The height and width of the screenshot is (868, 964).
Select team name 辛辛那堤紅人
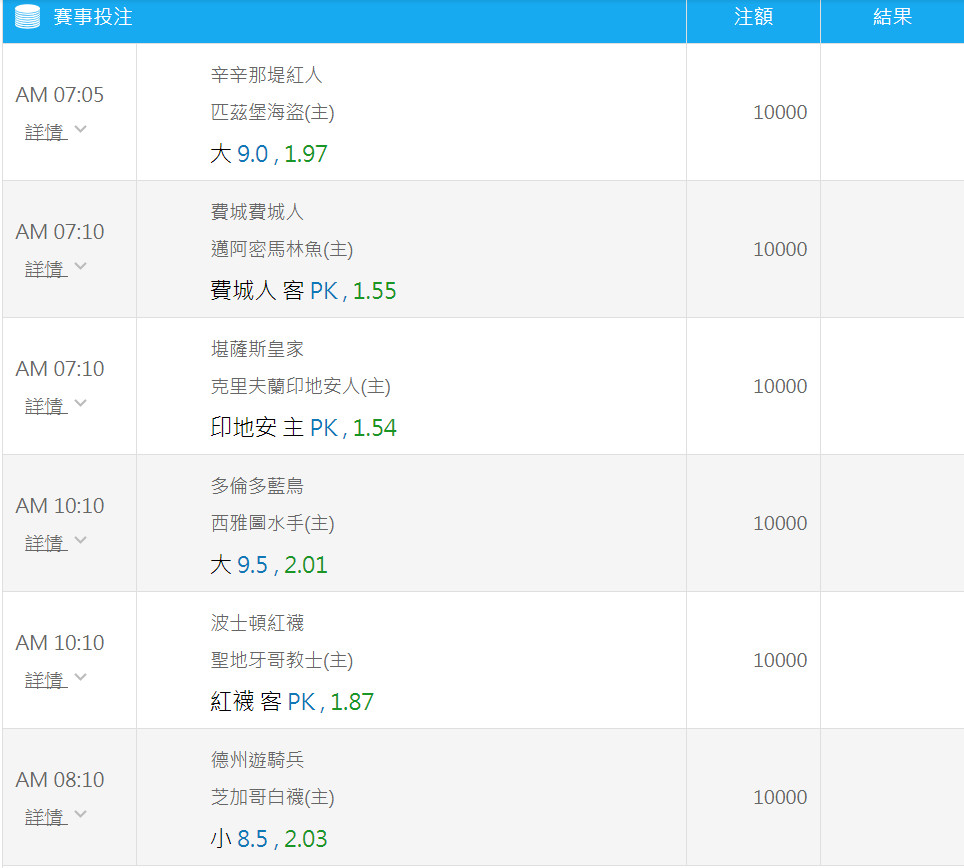click(266, 75)
